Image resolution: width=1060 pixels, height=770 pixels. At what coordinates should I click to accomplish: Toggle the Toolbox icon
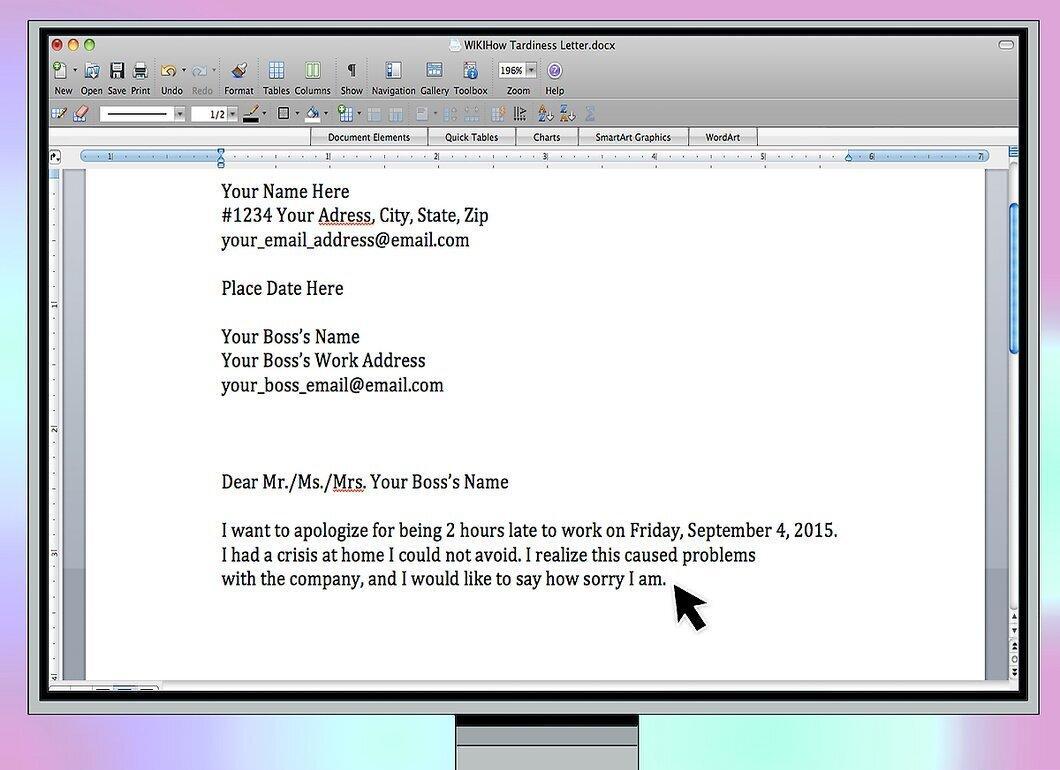pos(471,70)
